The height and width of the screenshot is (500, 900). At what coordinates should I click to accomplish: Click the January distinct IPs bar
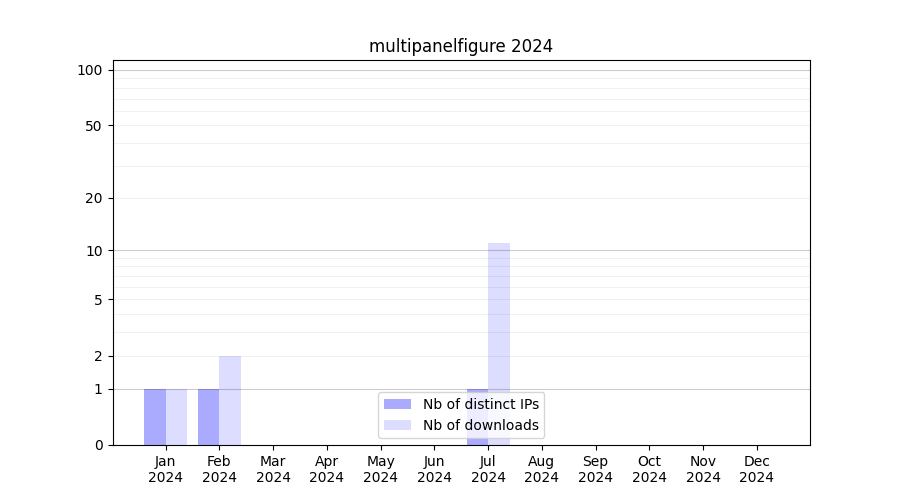click(x=155, y=417)
